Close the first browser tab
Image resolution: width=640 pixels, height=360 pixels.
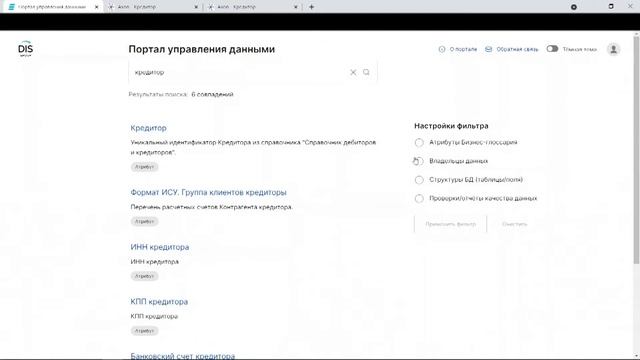(x=96, y=7)
